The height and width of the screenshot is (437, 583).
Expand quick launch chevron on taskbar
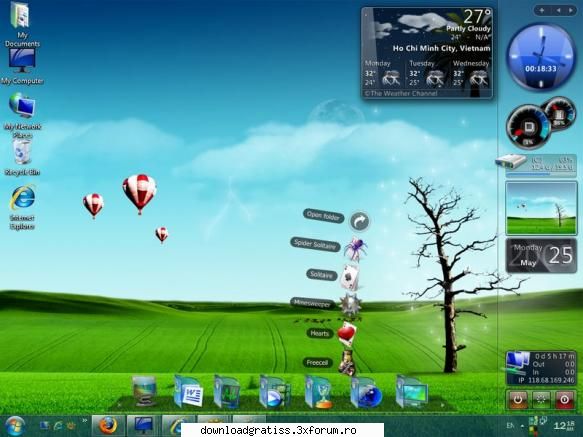85,421
